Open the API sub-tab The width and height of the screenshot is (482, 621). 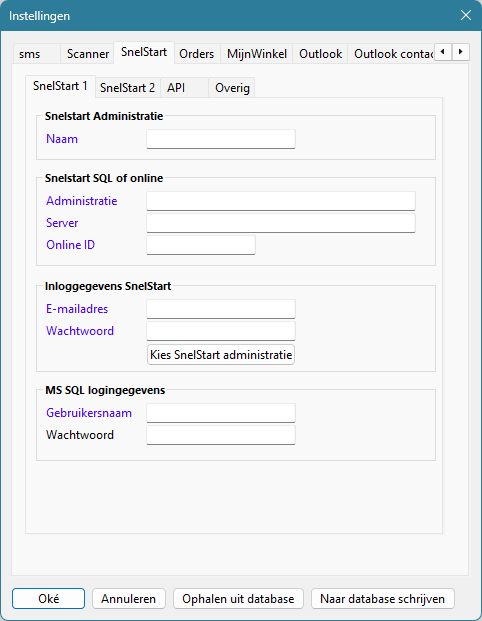click(184, 88)
